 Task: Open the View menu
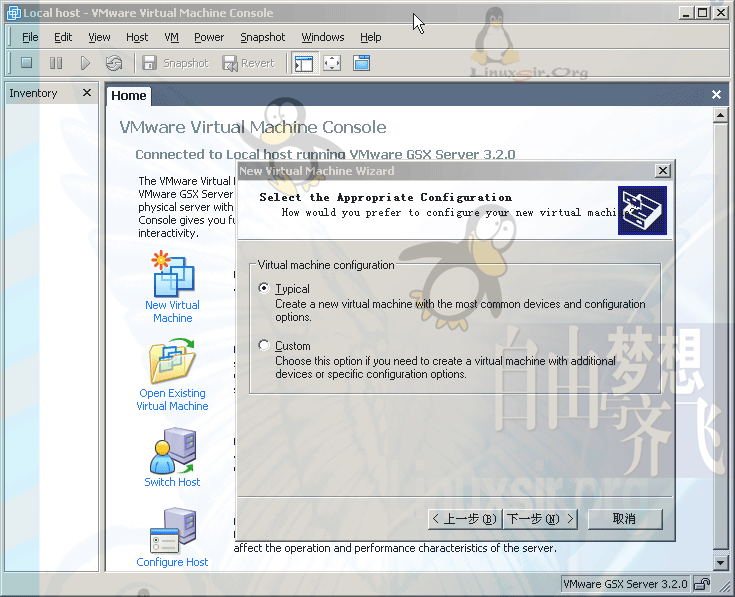(99, 37)
